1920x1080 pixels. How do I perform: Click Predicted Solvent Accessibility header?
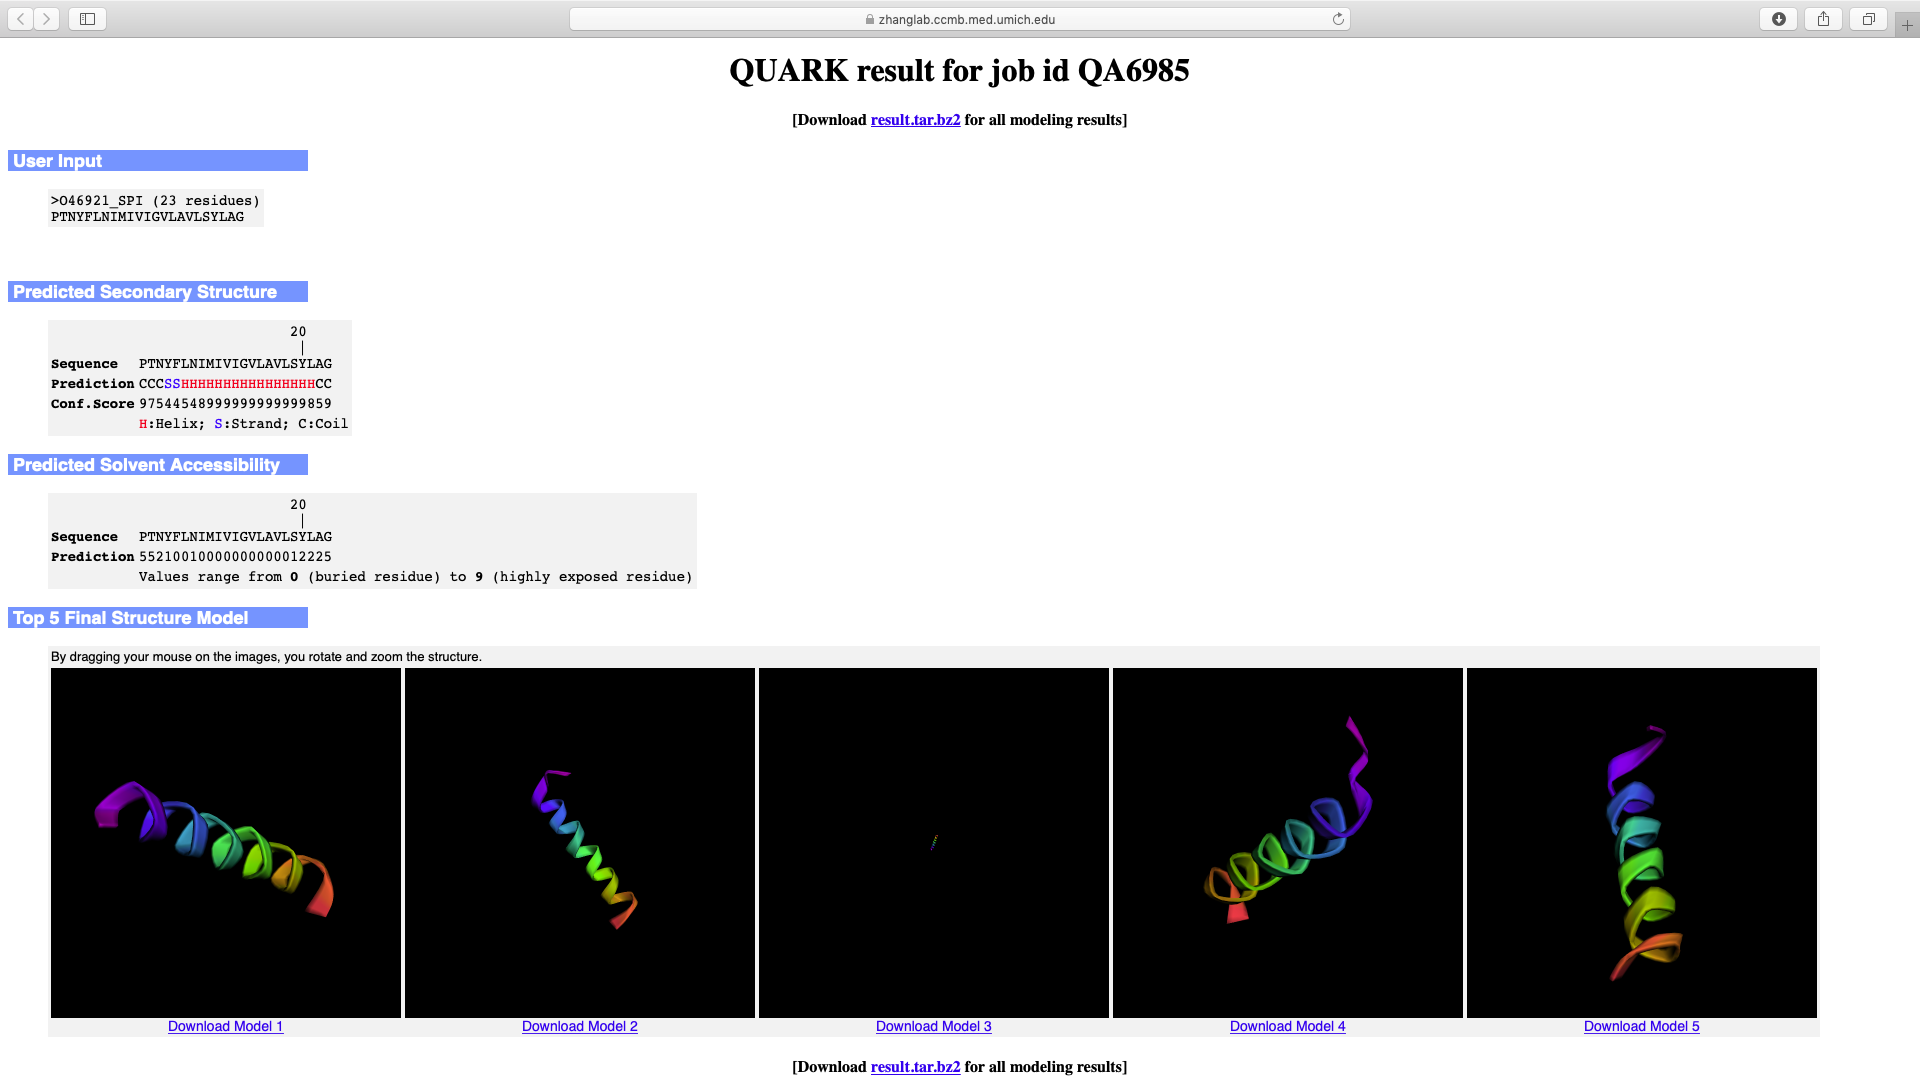[158, 465]
